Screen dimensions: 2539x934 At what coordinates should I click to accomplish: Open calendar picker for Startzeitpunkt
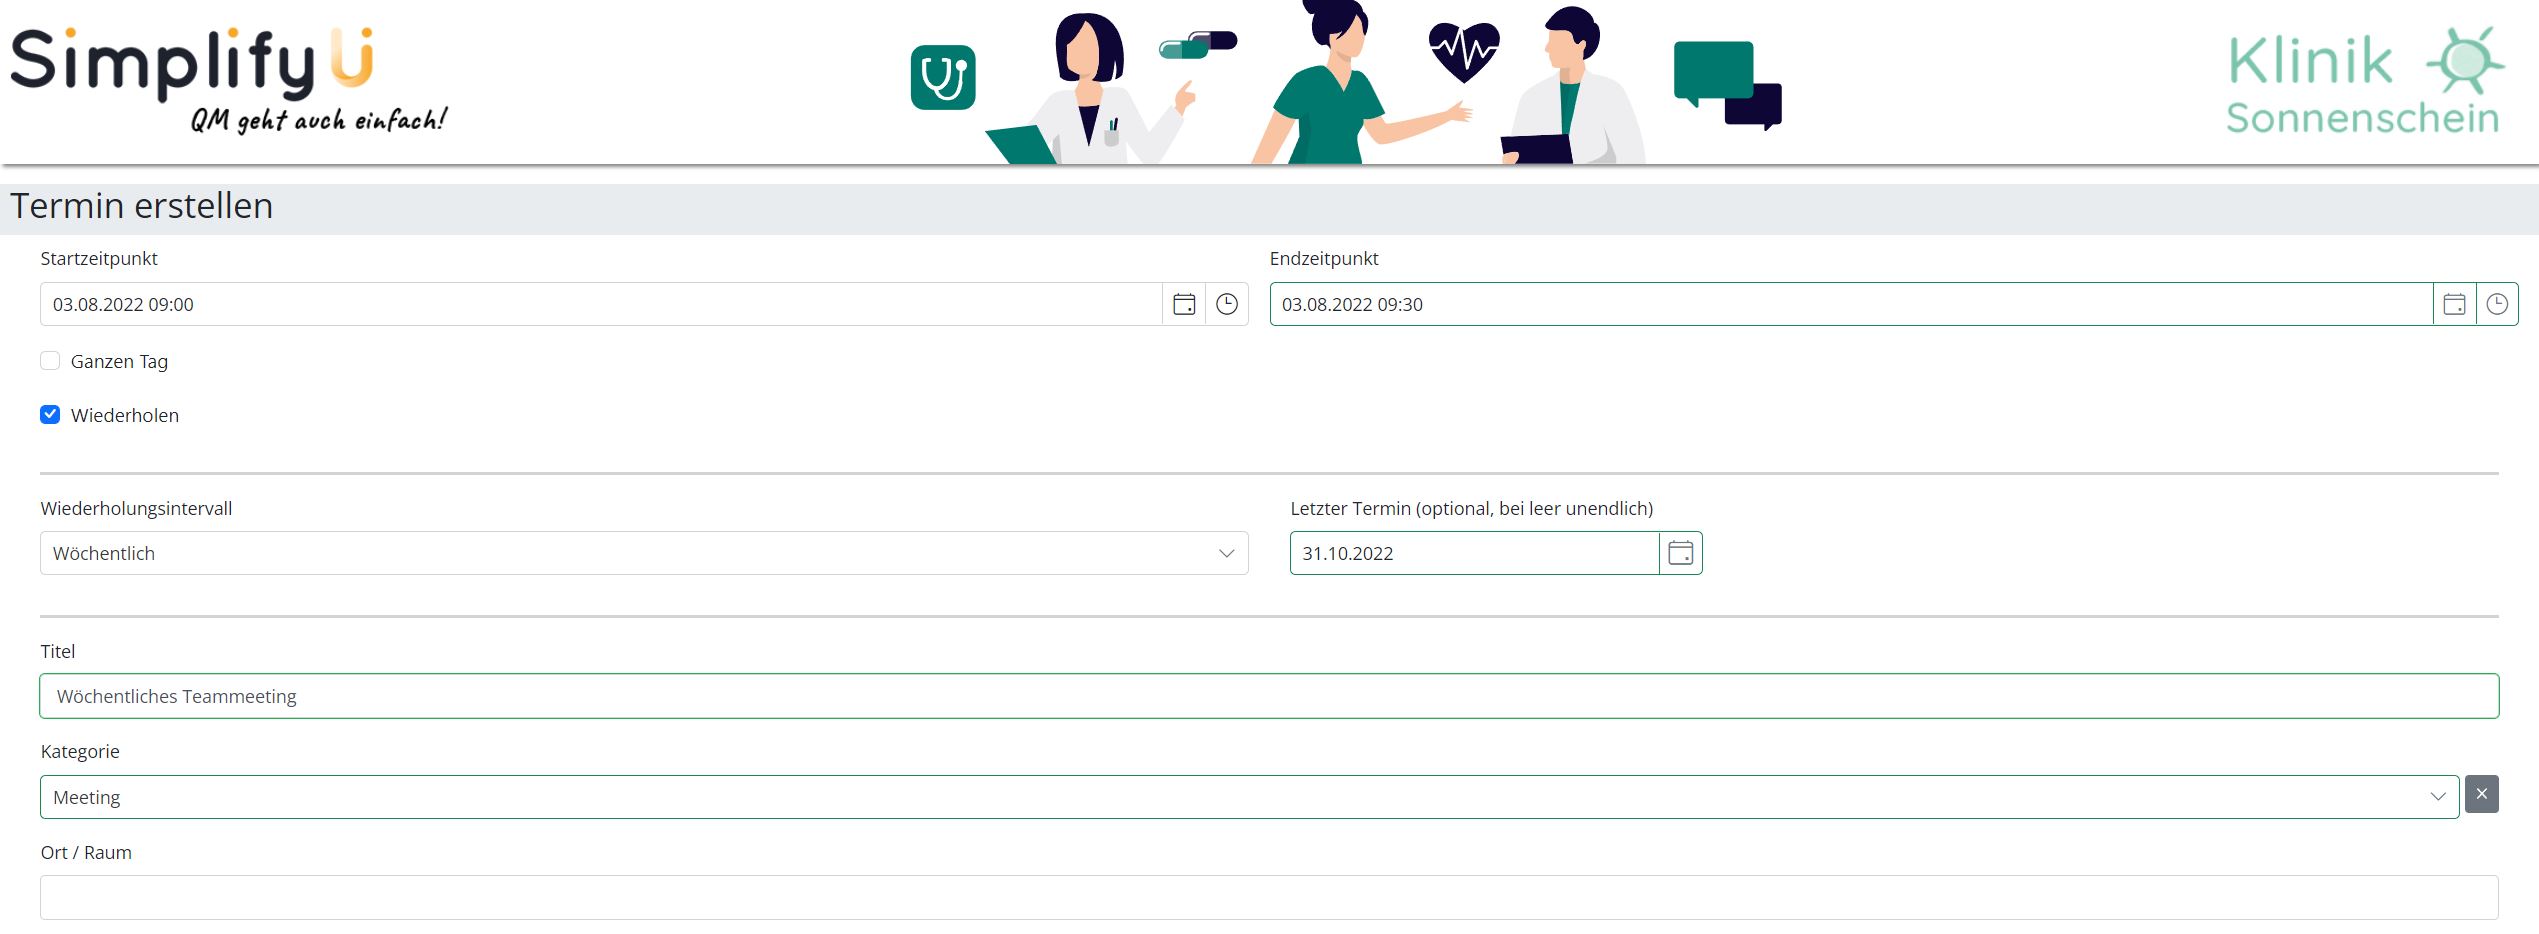[x=1184, y=304]
